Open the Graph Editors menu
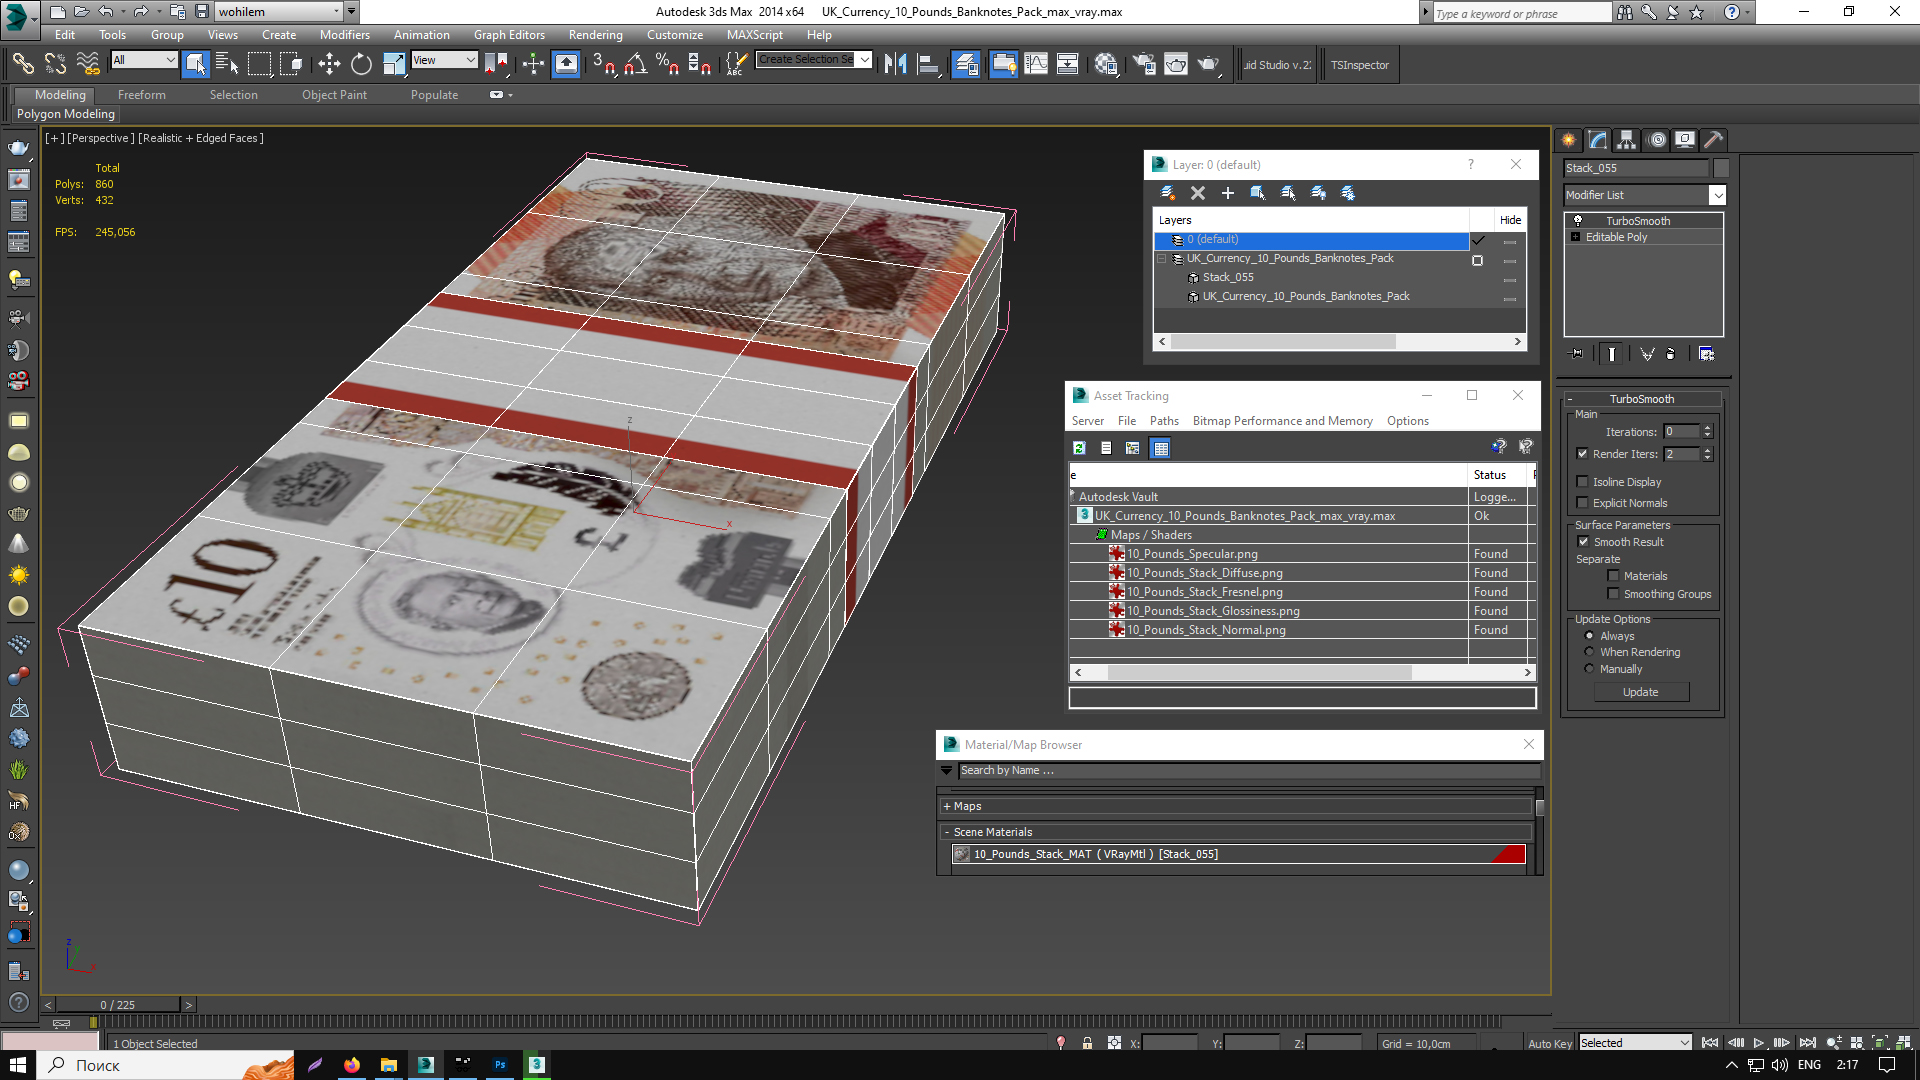This screenshot has width=1920, height=1080. [509, 35]
